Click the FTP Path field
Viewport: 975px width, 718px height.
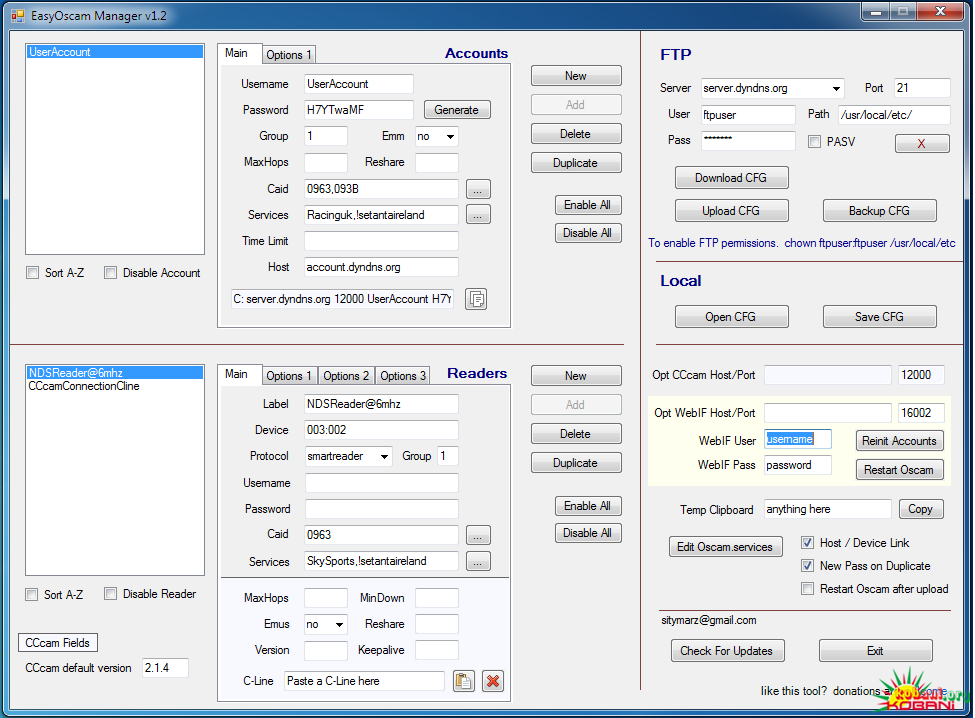tap(894, 115)
